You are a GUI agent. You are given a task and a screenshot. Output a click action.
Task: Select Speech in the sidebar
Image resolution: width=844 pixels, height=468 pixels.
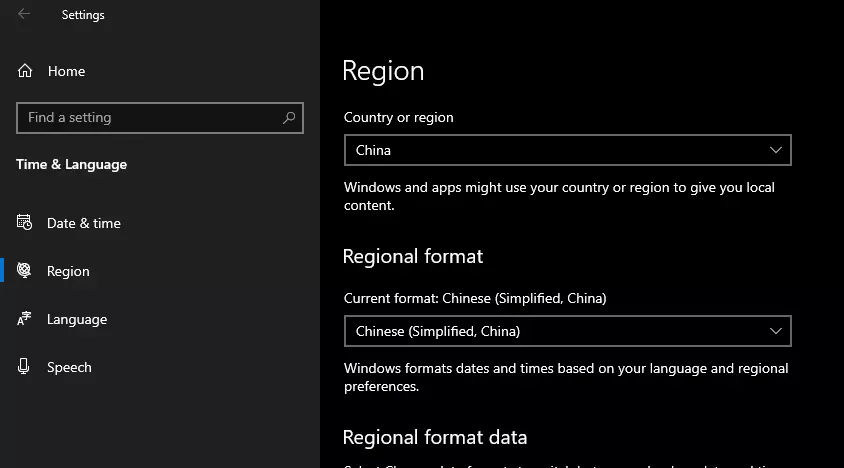coord(69,367)
